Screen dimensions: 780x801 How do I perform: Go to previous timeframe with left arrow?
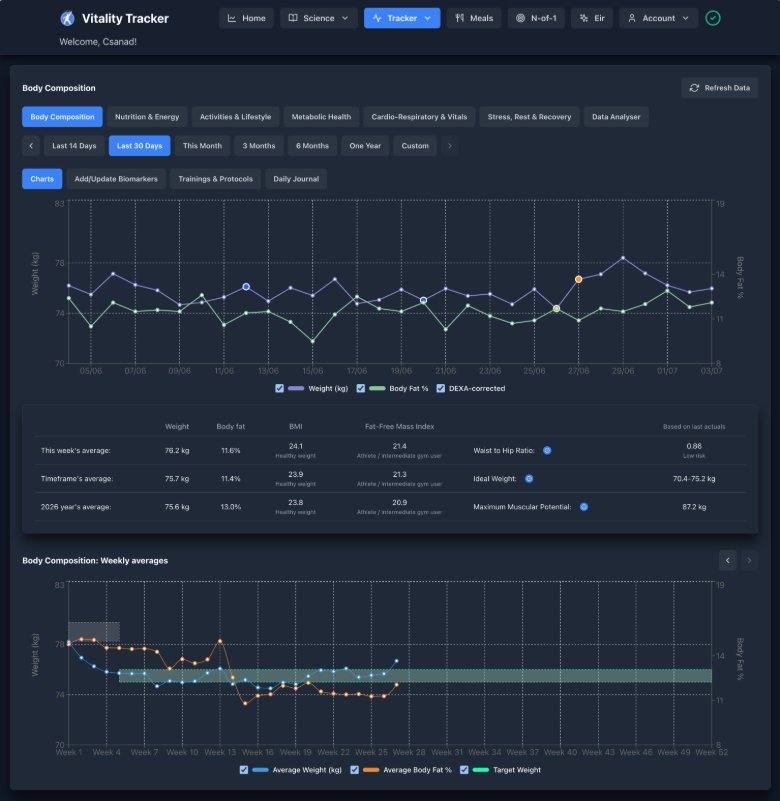tap(31, 146)
